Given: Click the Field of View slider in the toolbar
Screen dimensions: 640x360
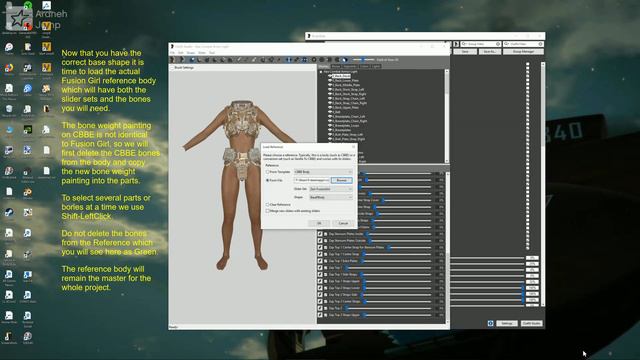Looking at the screenshot, I should [364, 60].
